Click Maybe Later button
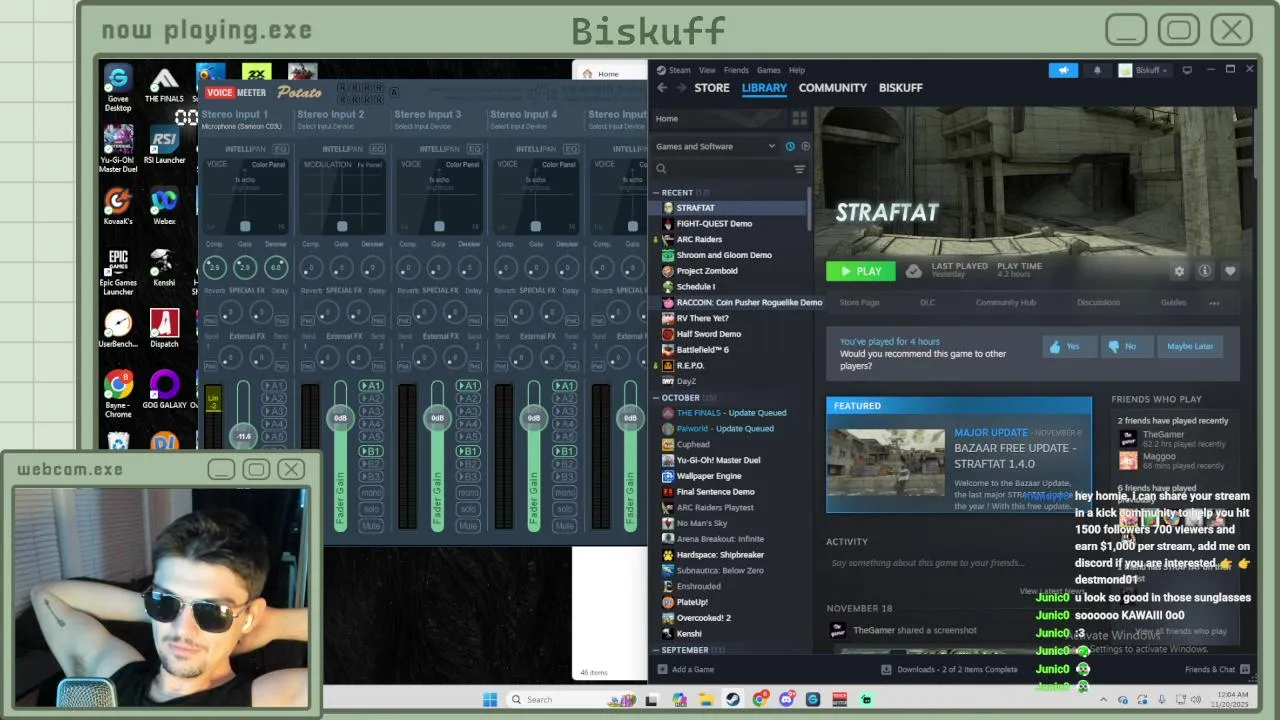The height and width of the screenshot is (720, 1280). (1190, 346)
